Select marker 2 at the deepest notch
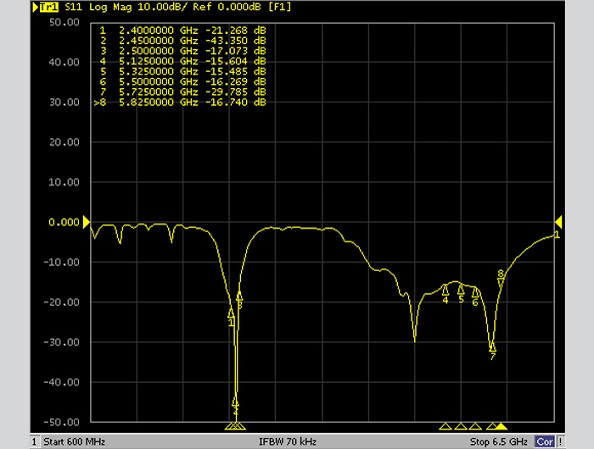 point(236,402)
